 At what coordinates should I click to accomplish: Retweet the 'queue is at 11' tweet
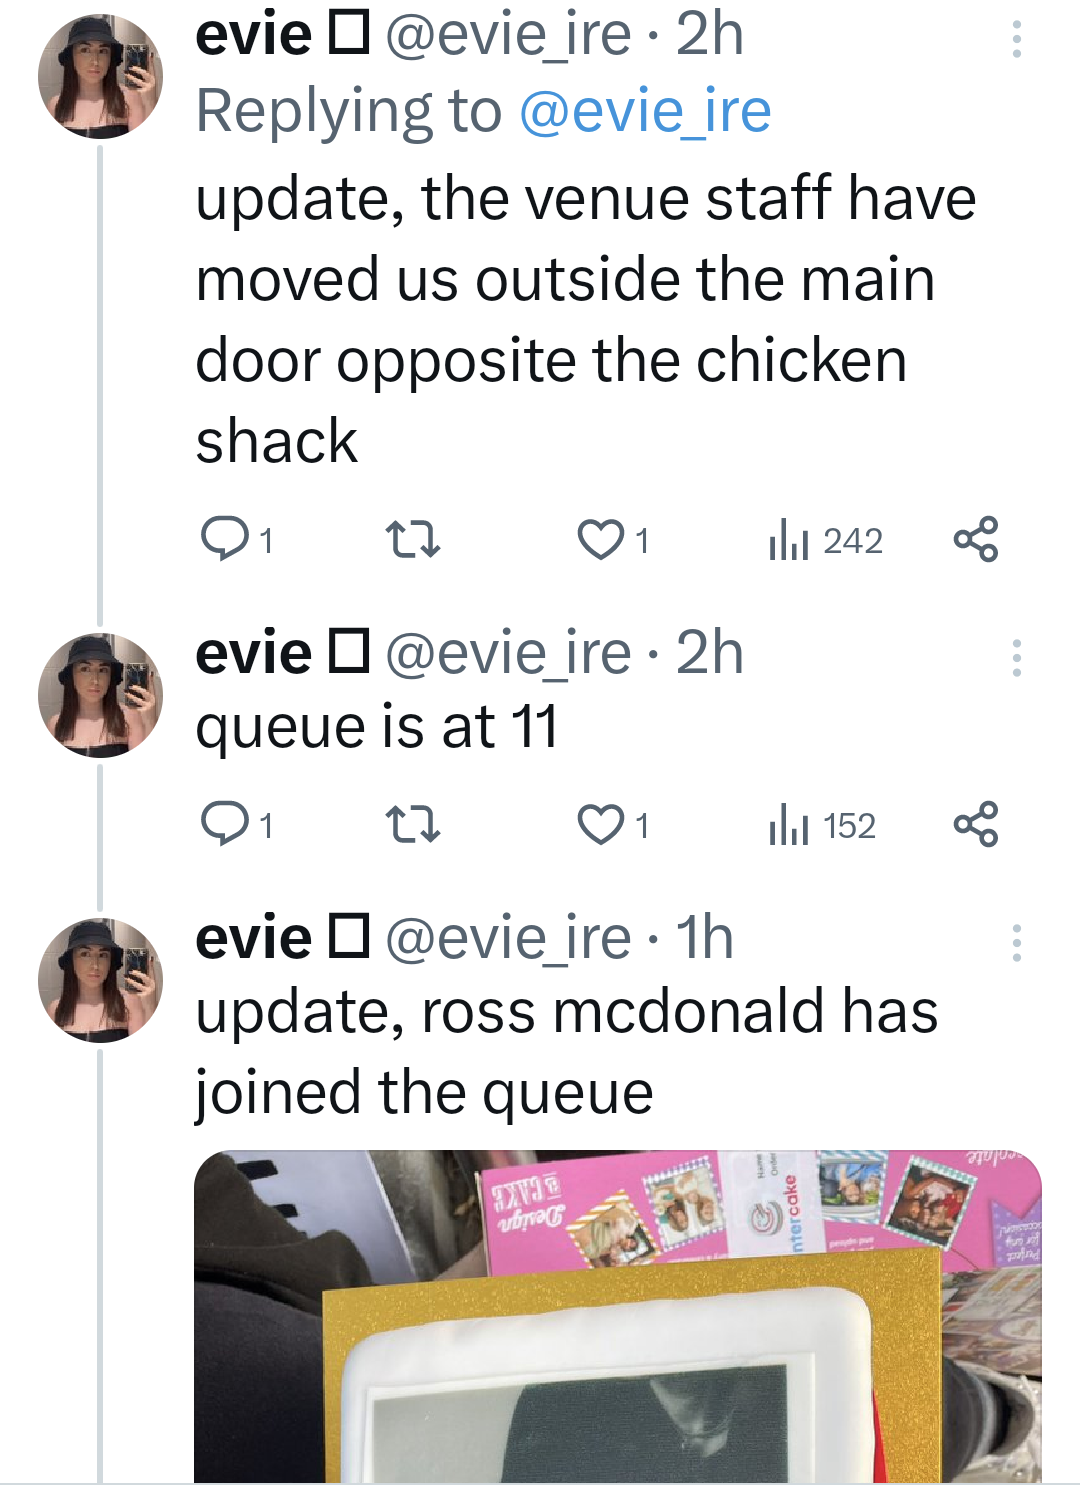point(412,825)
